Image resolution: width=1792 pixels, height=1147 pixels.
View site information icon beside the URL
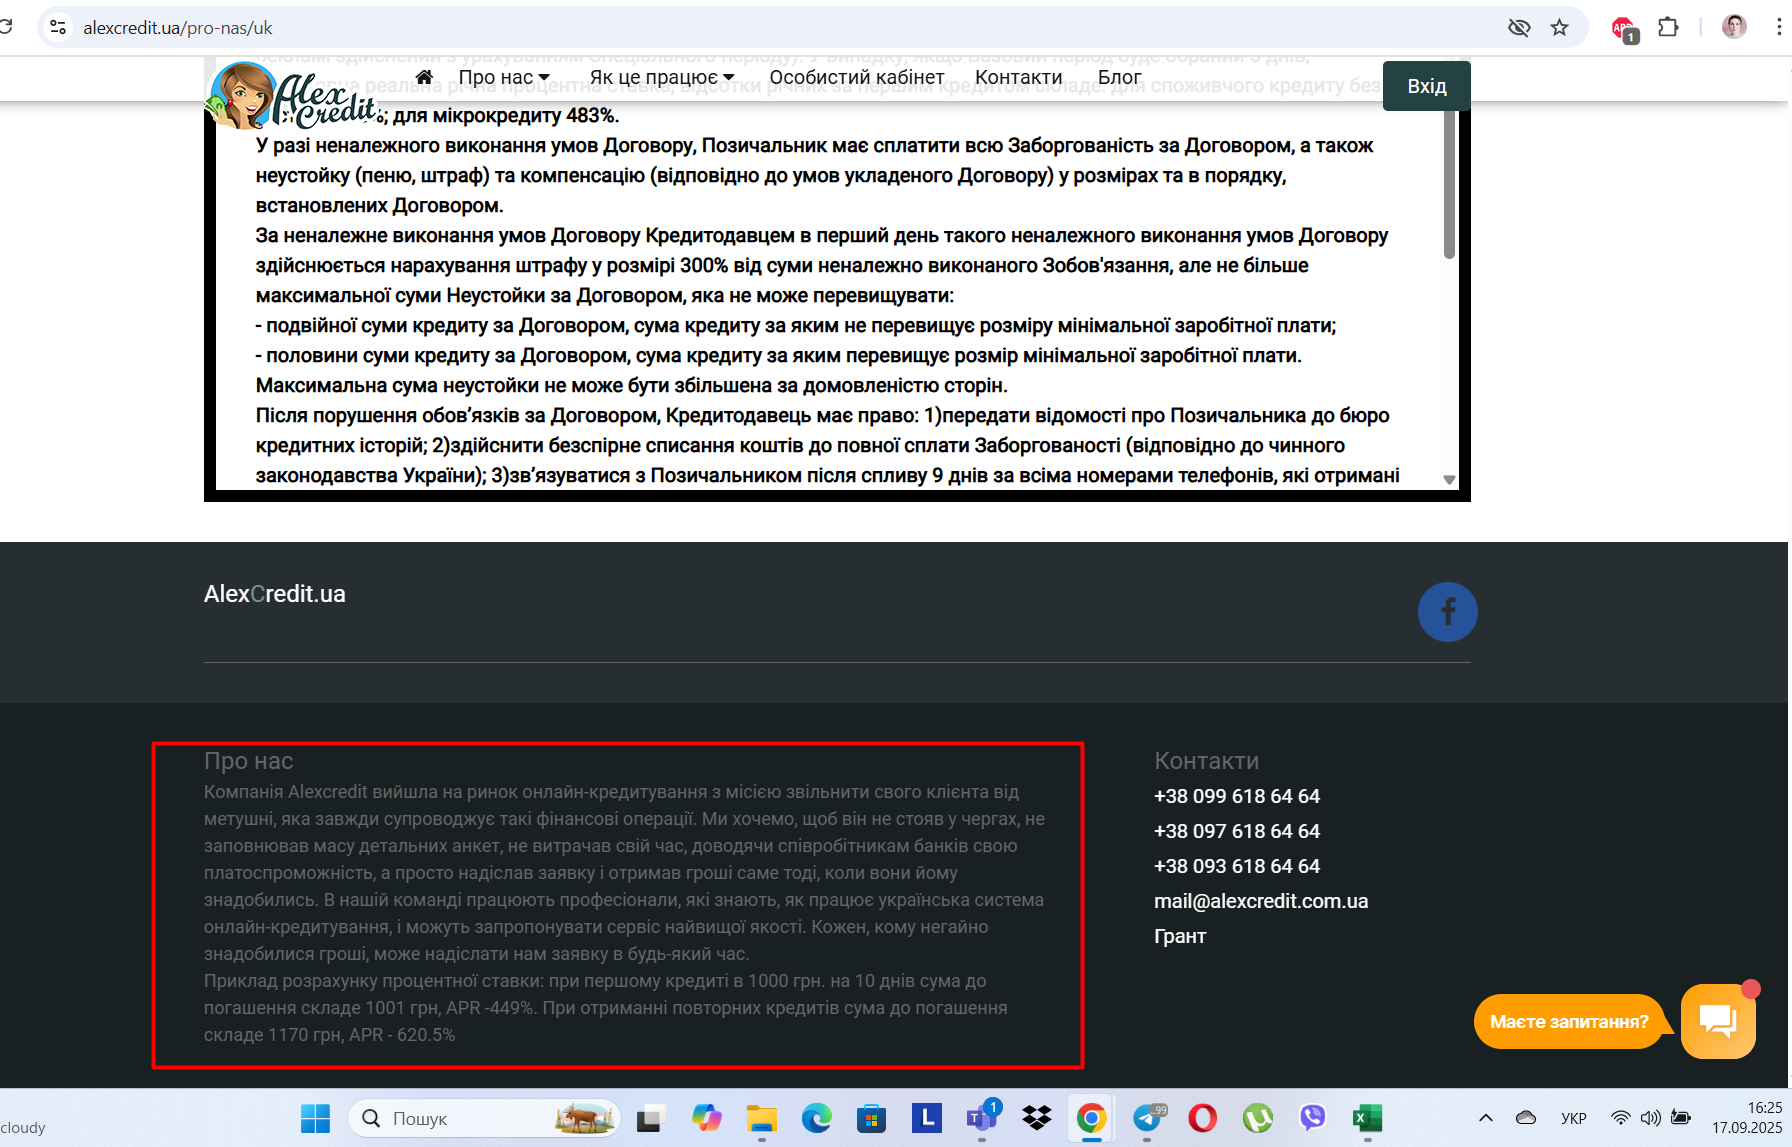58,28
